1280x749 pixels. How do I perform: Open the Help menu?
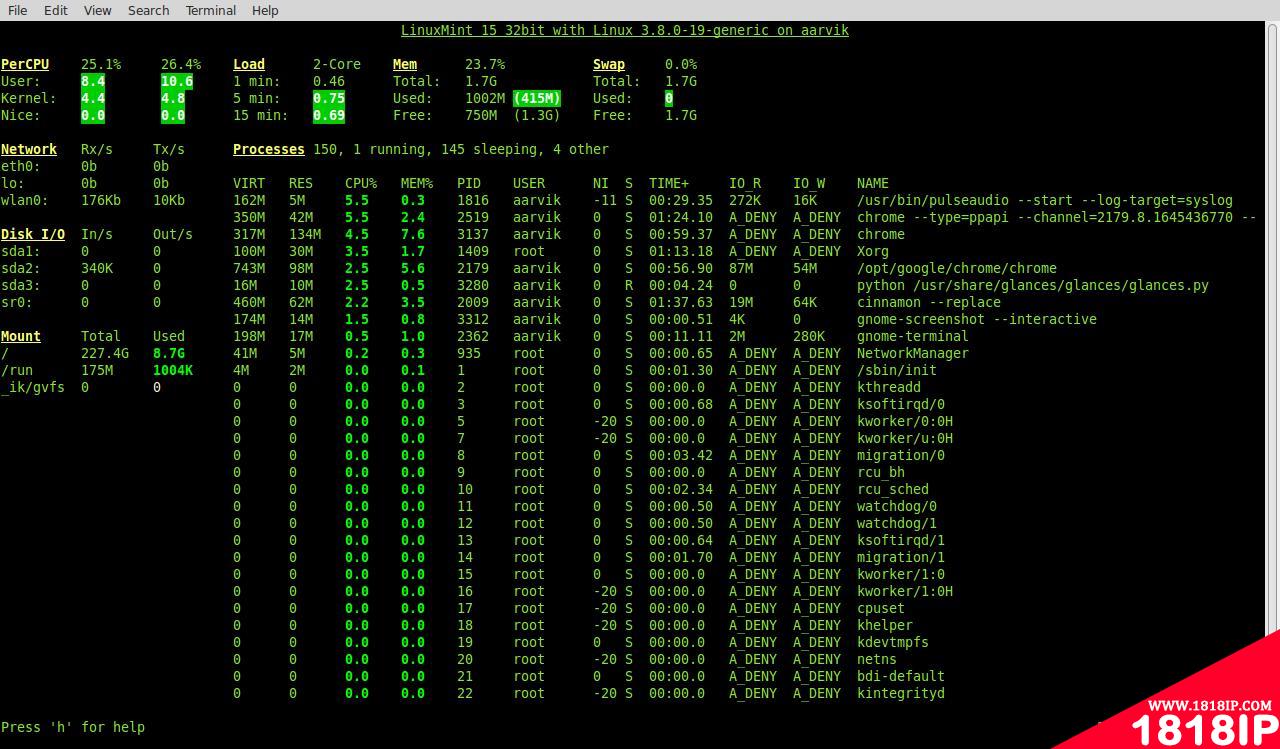tap(265, 10)
